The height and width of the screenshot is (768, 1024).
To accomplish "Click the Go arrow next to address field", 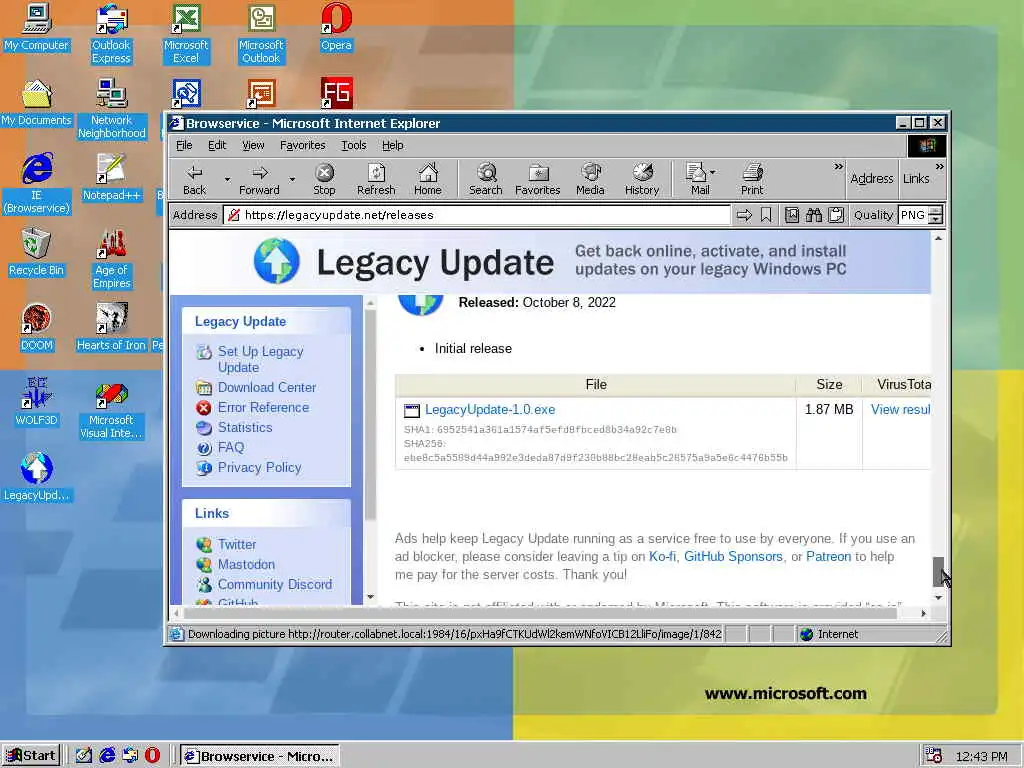I will (744, 215).
